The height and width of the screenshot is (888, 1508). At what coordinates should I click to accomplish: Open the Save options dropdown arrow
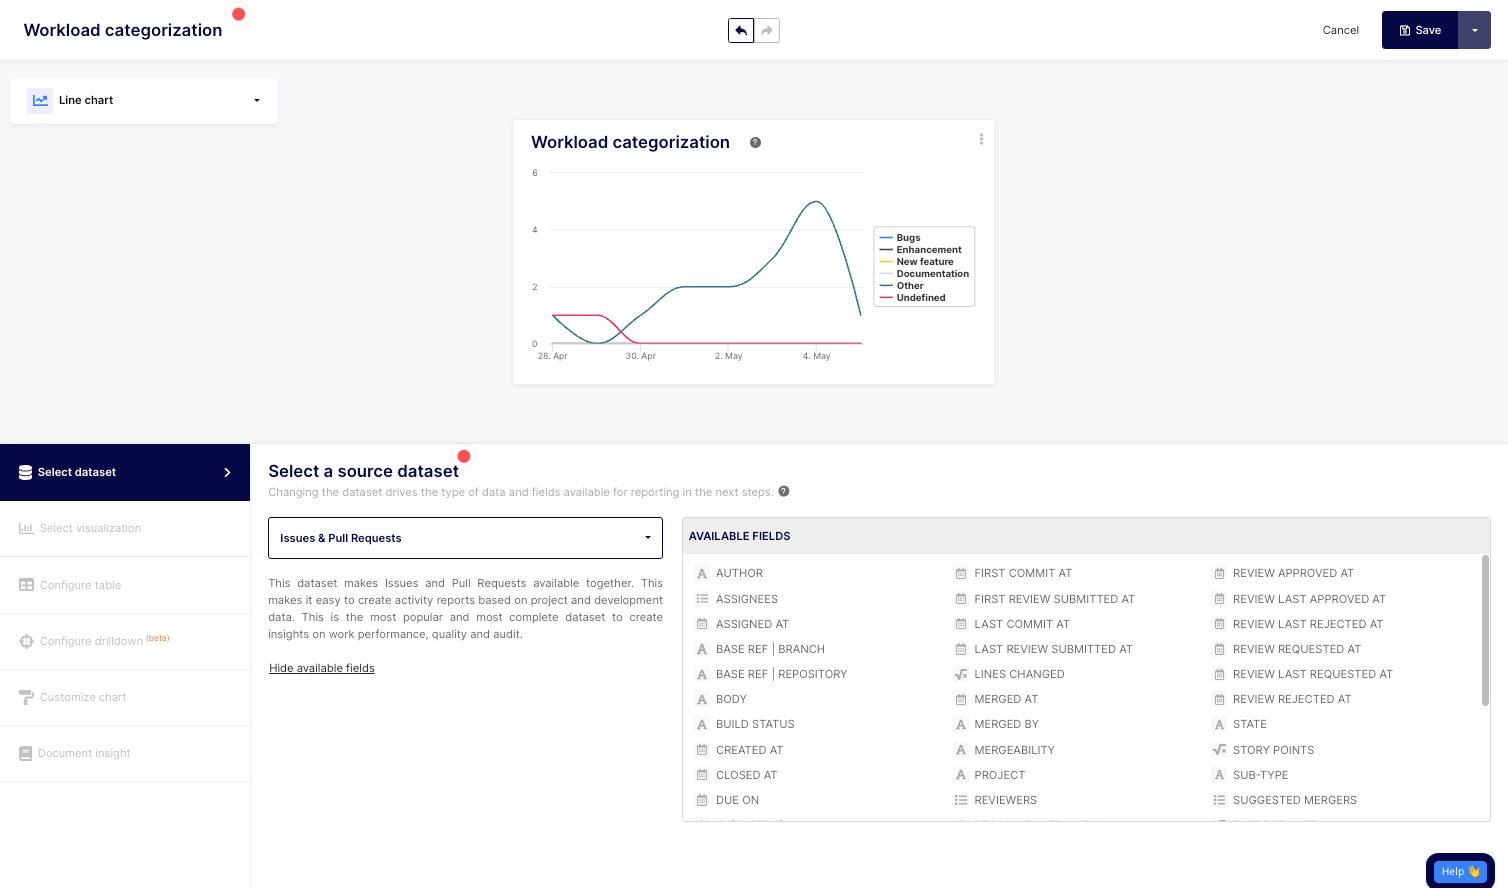pyautogui.click(x=1474, y=31)
